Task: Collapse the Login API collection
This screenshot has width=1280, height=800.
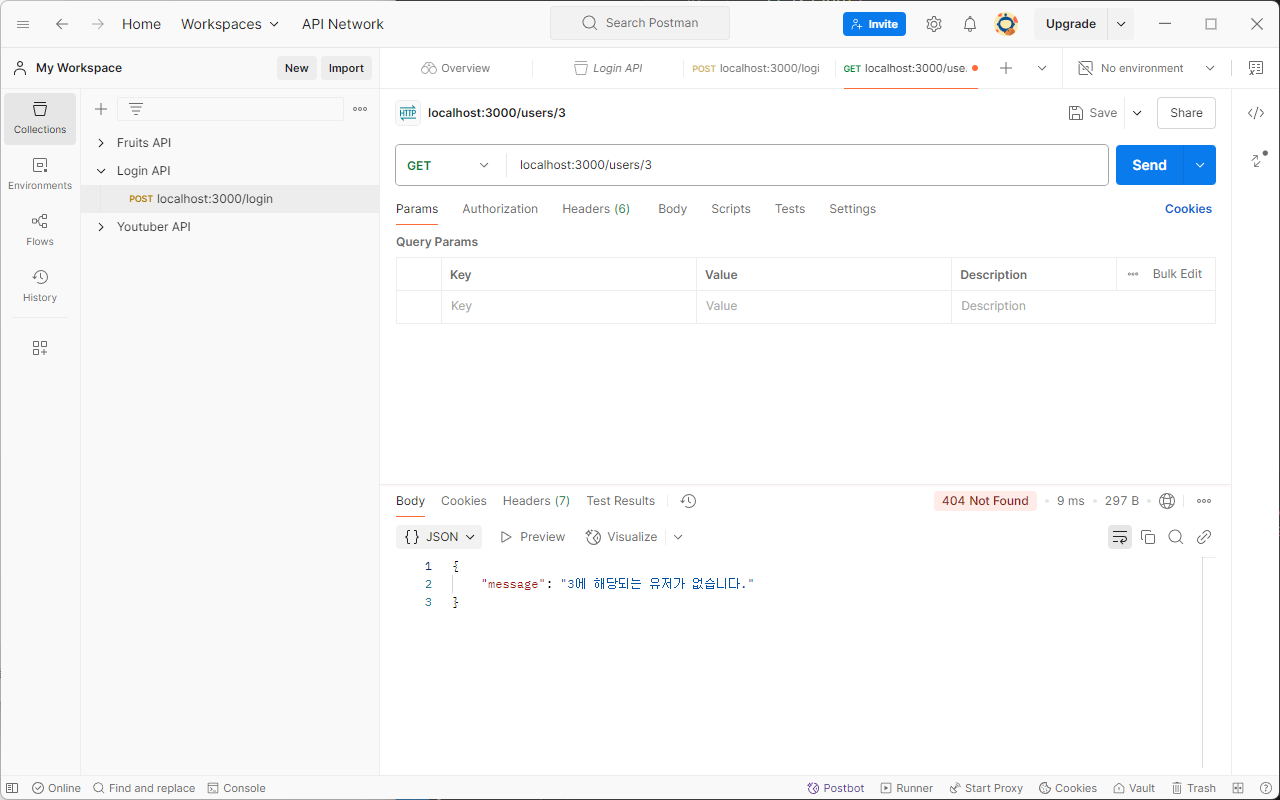Action: coord(101,171)
